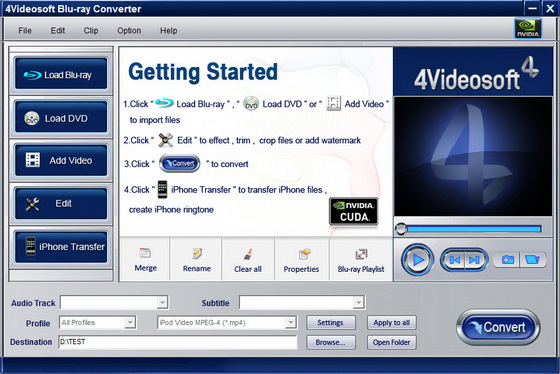The width and height of the screenshot is (560, 374).
Task: Open the Clip menu
Action: tap(91, 31)
